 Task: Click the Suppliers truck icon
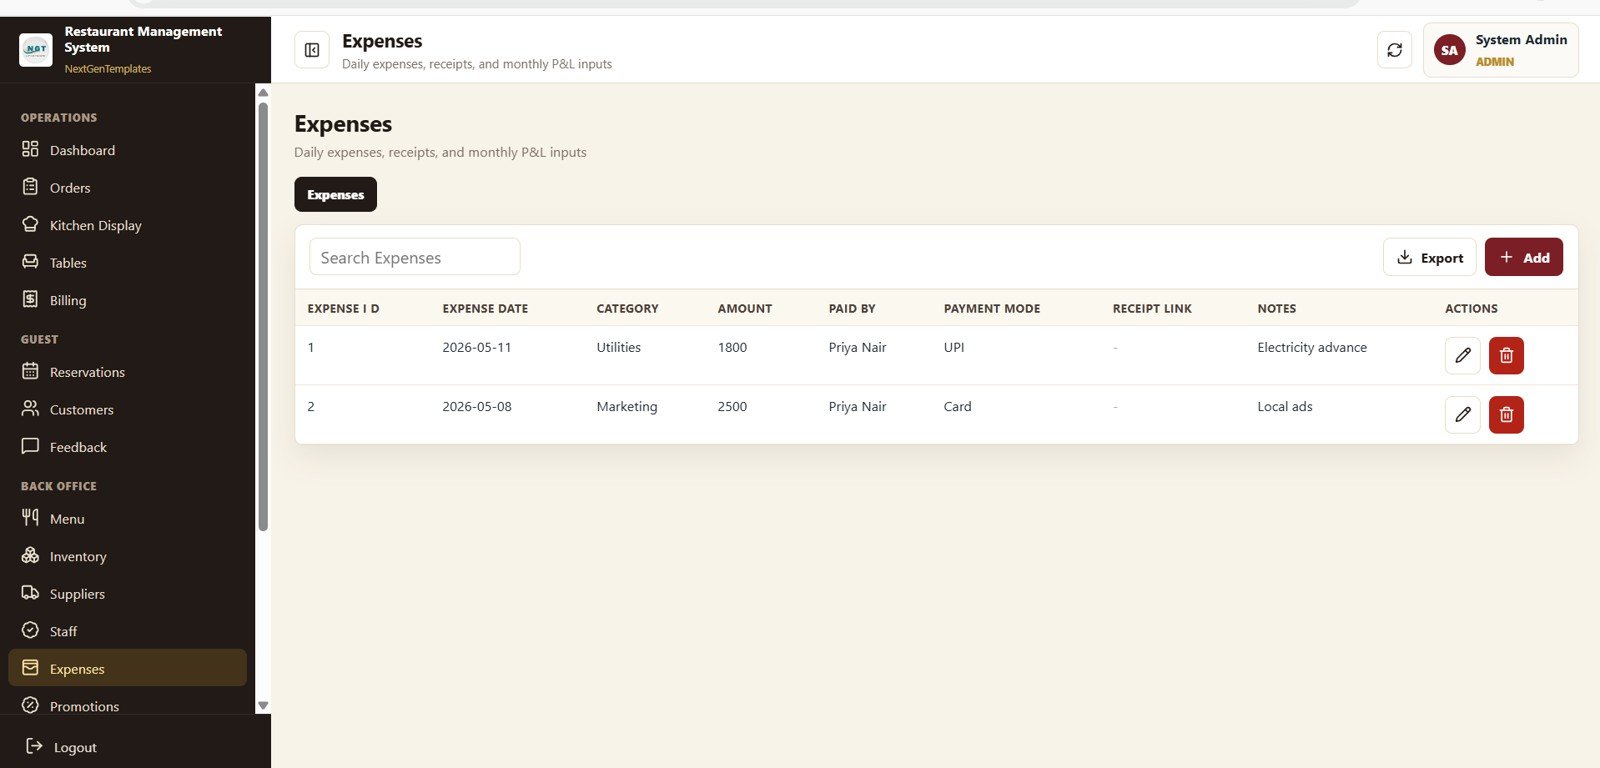click(30, 593)
